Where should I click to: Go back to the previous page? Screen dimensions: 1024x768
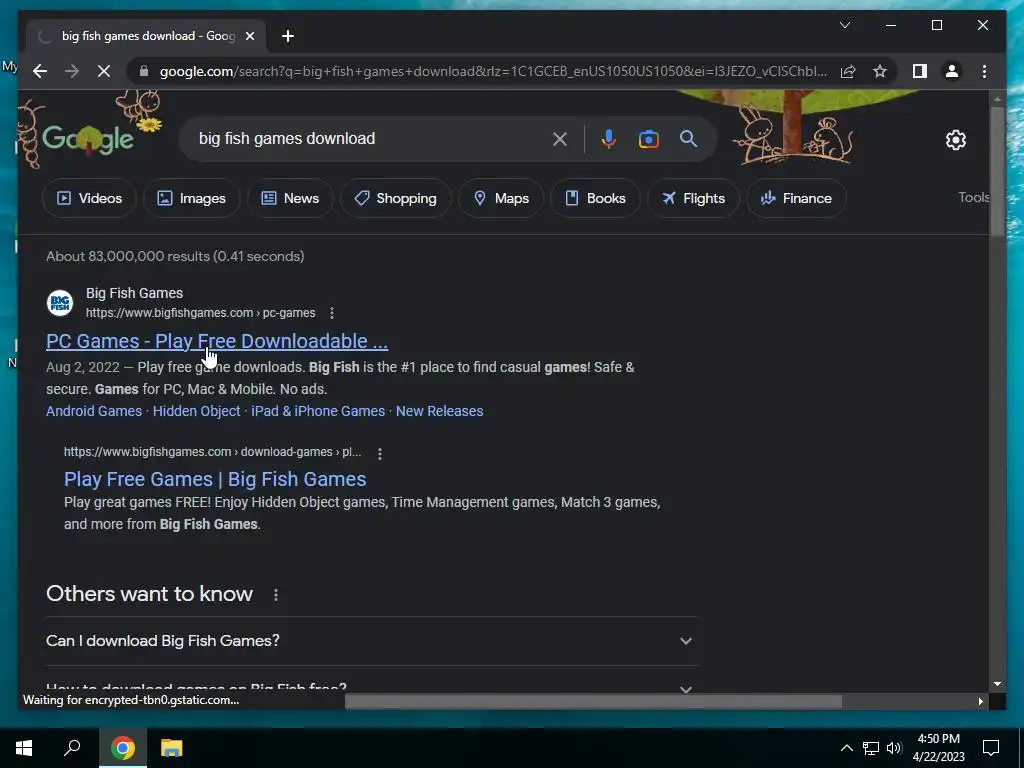click(x=40, y=71)
